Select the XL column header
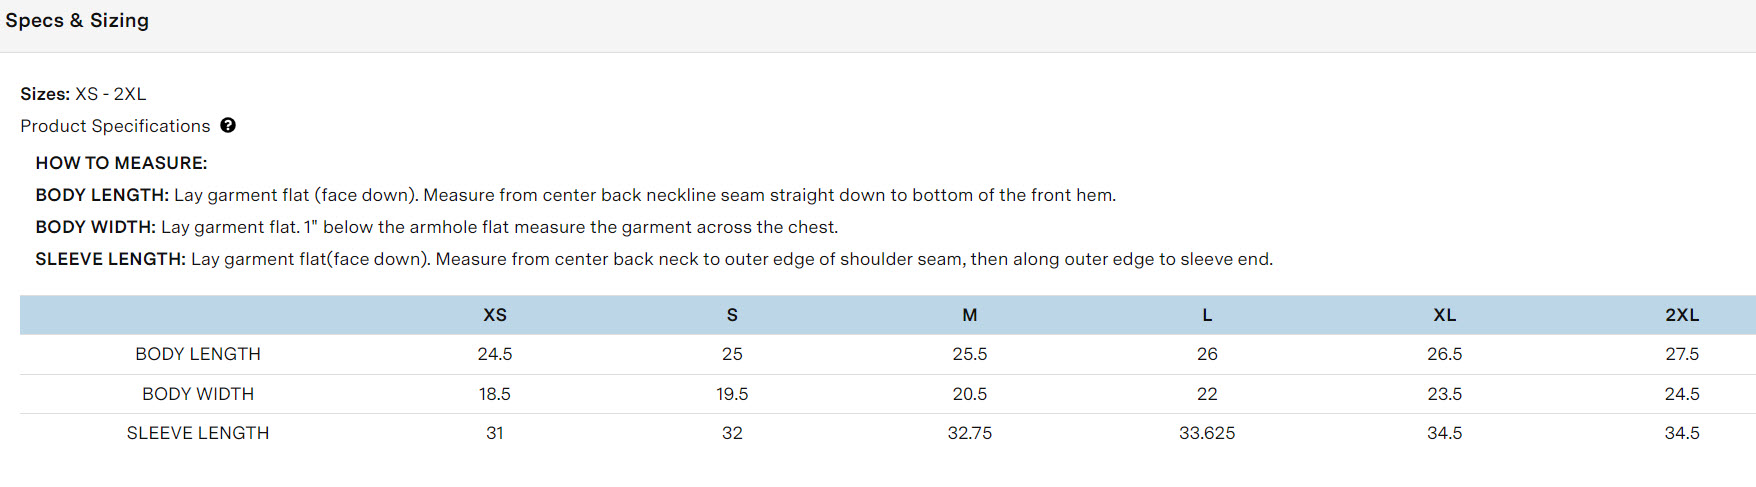Screen dimensions: 1756x487 (x=1445, y=315)
